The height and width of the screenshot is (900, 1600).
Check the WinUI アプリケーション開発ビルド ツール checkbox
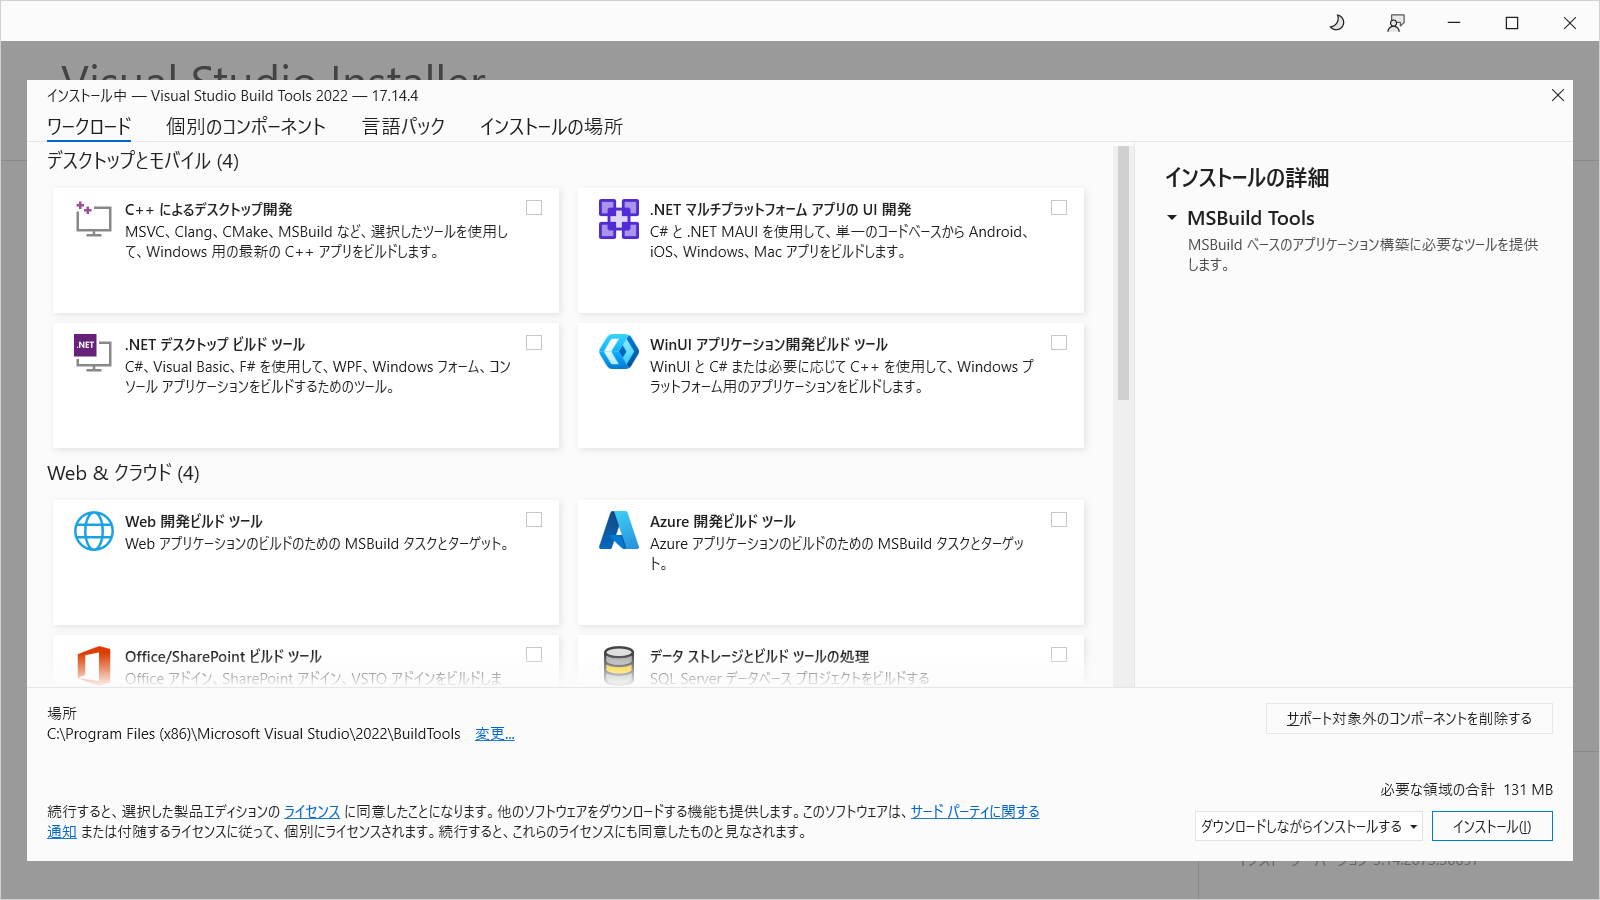click(x=1059, y=343)
